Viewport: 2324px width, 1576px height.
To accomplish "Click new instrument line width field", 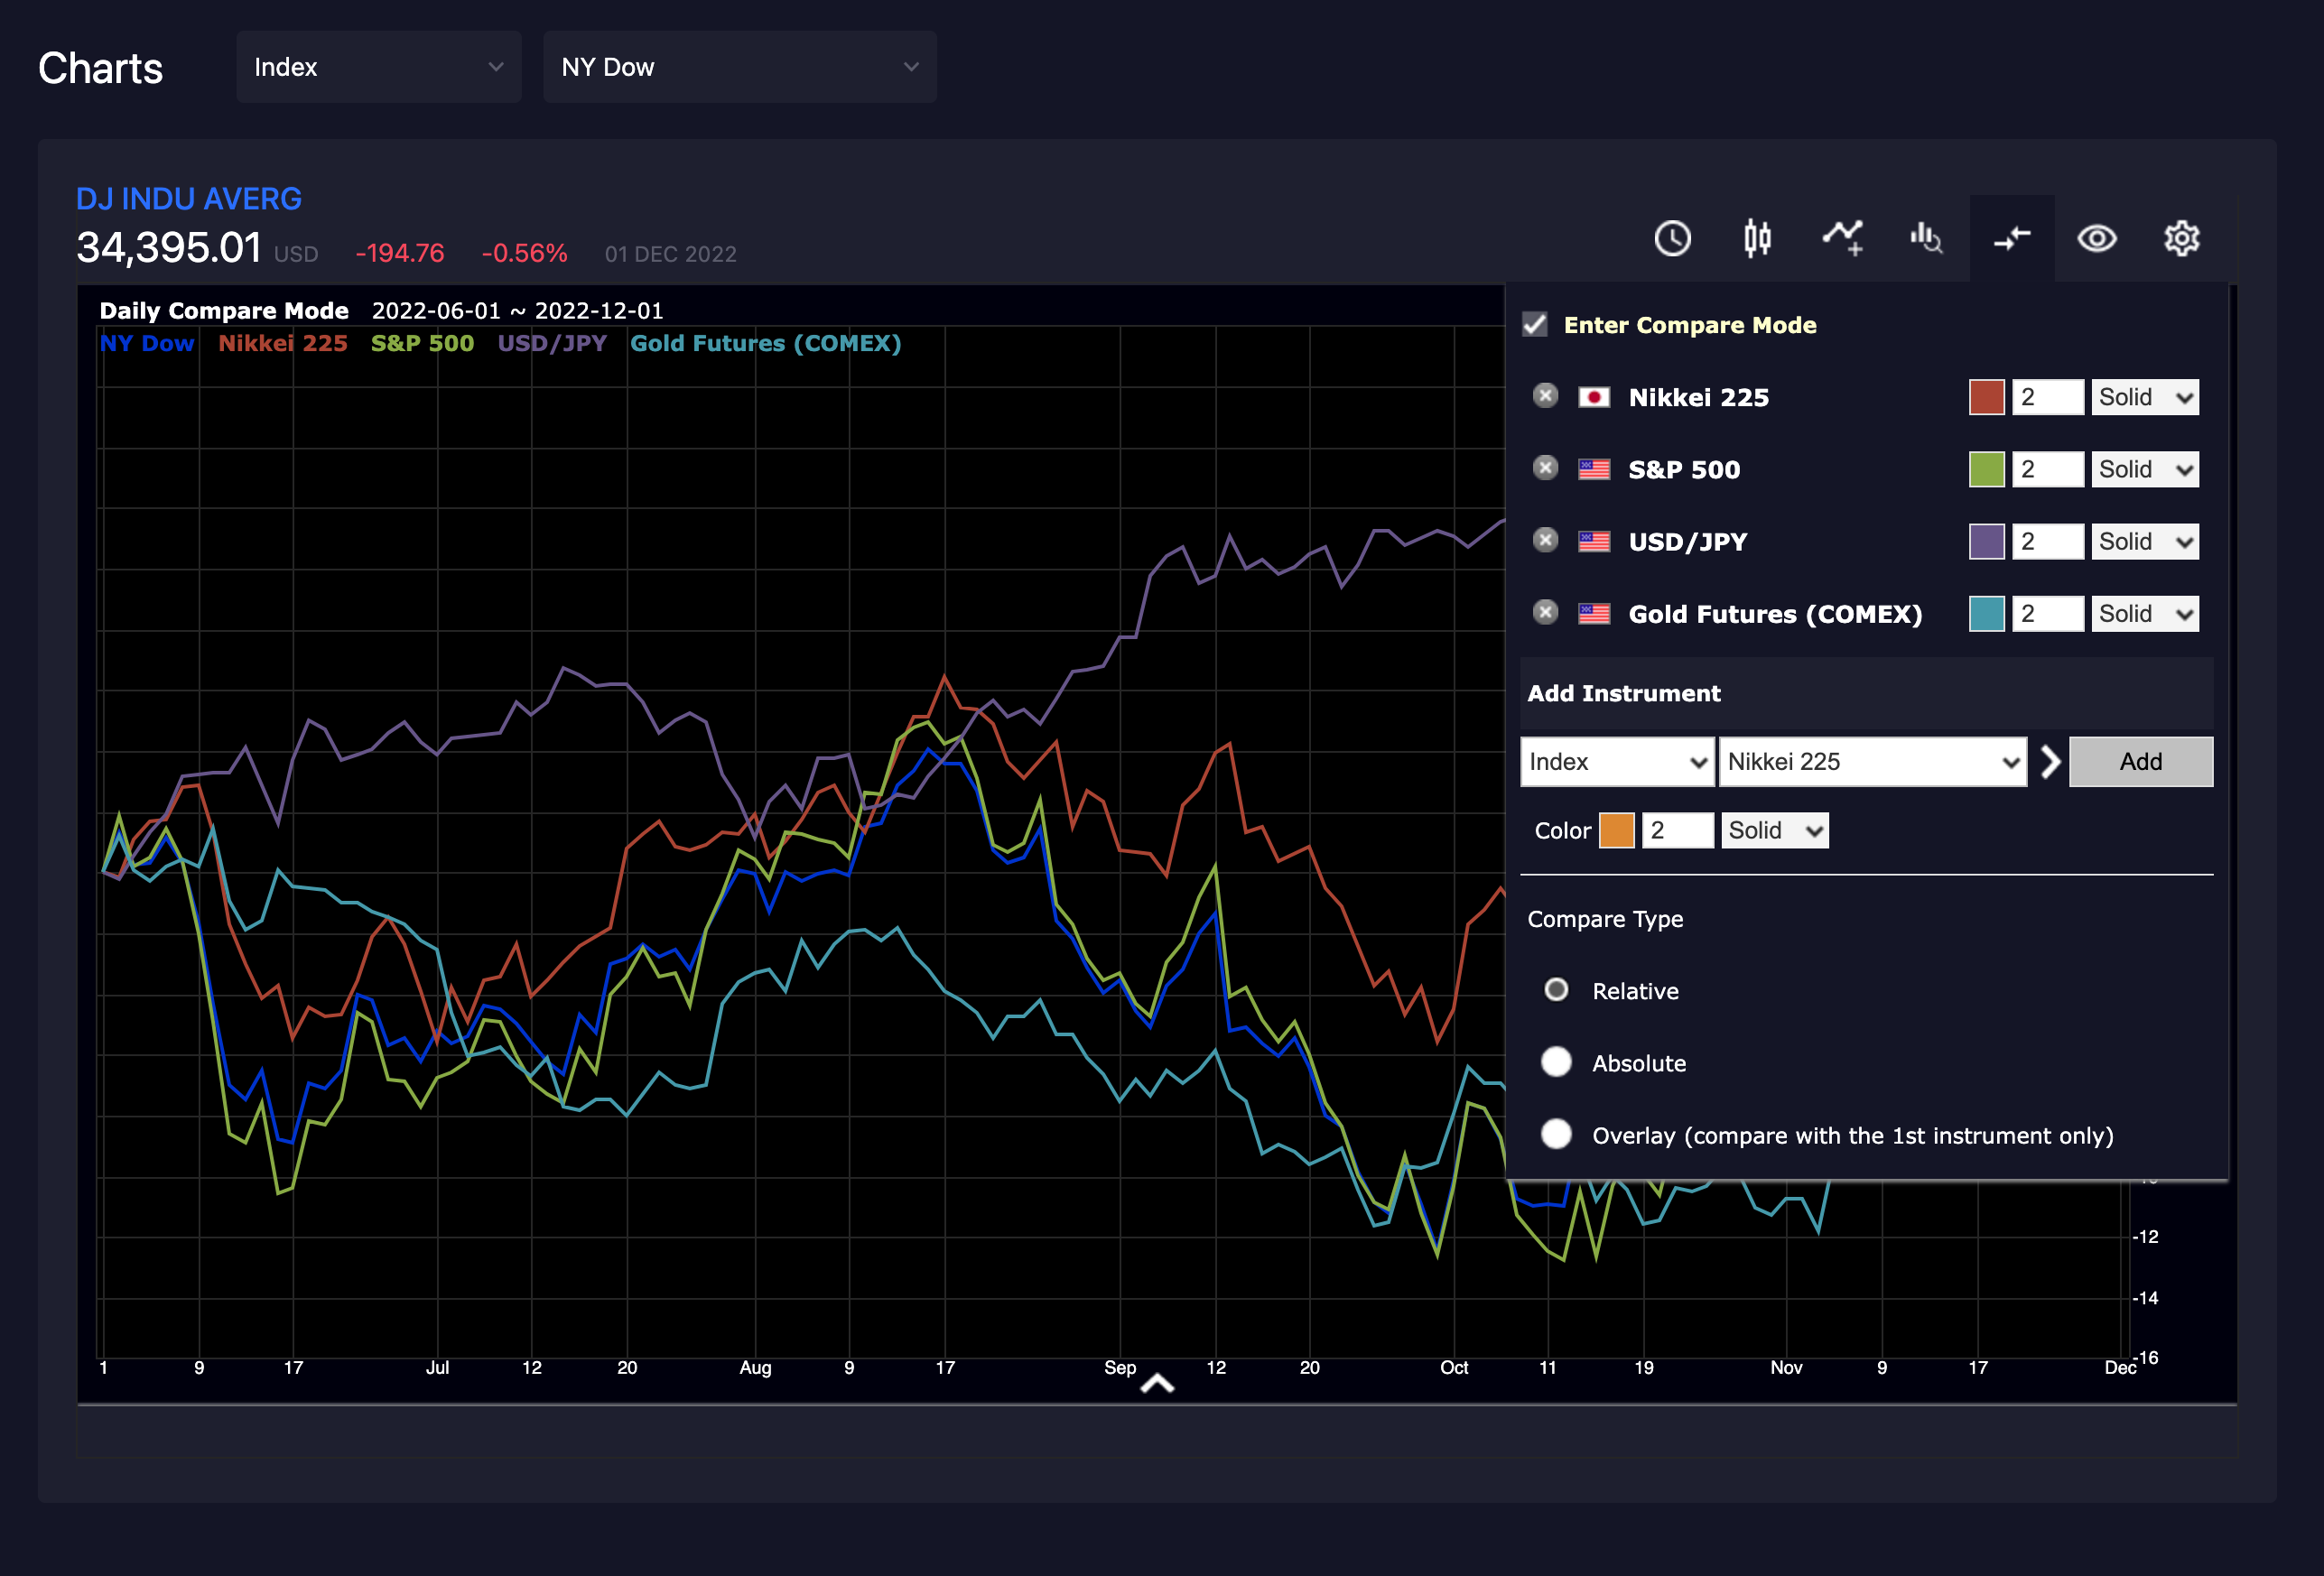I will coord(1678,830).
